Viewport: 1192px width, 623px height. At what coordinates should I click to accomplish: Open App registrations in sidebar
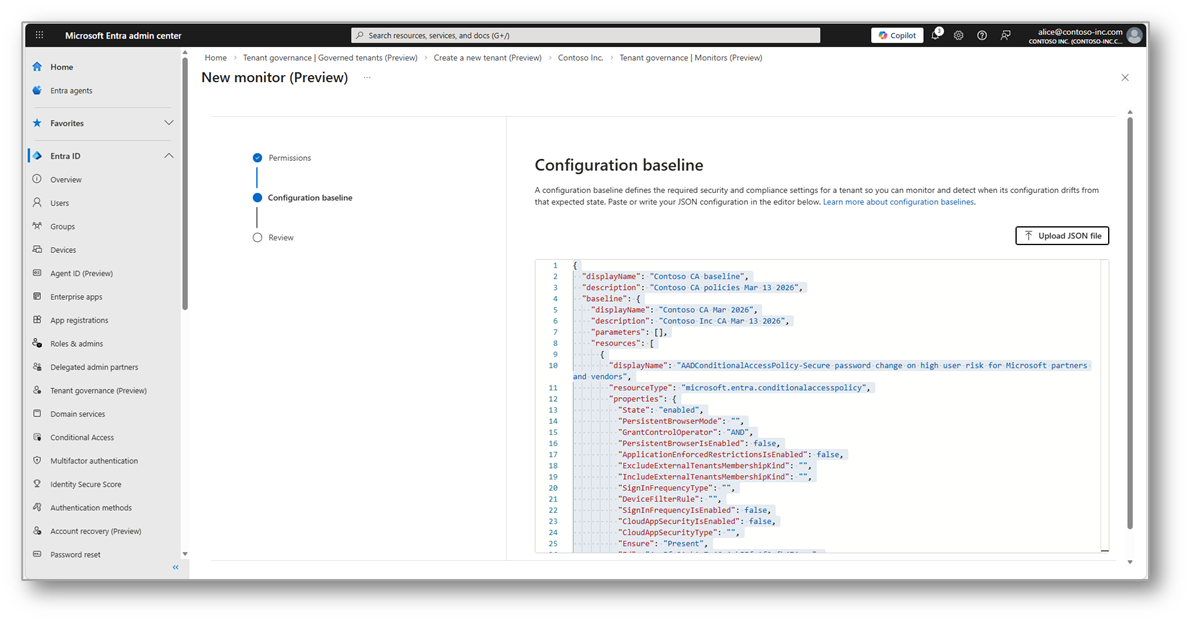pos(79,320)
